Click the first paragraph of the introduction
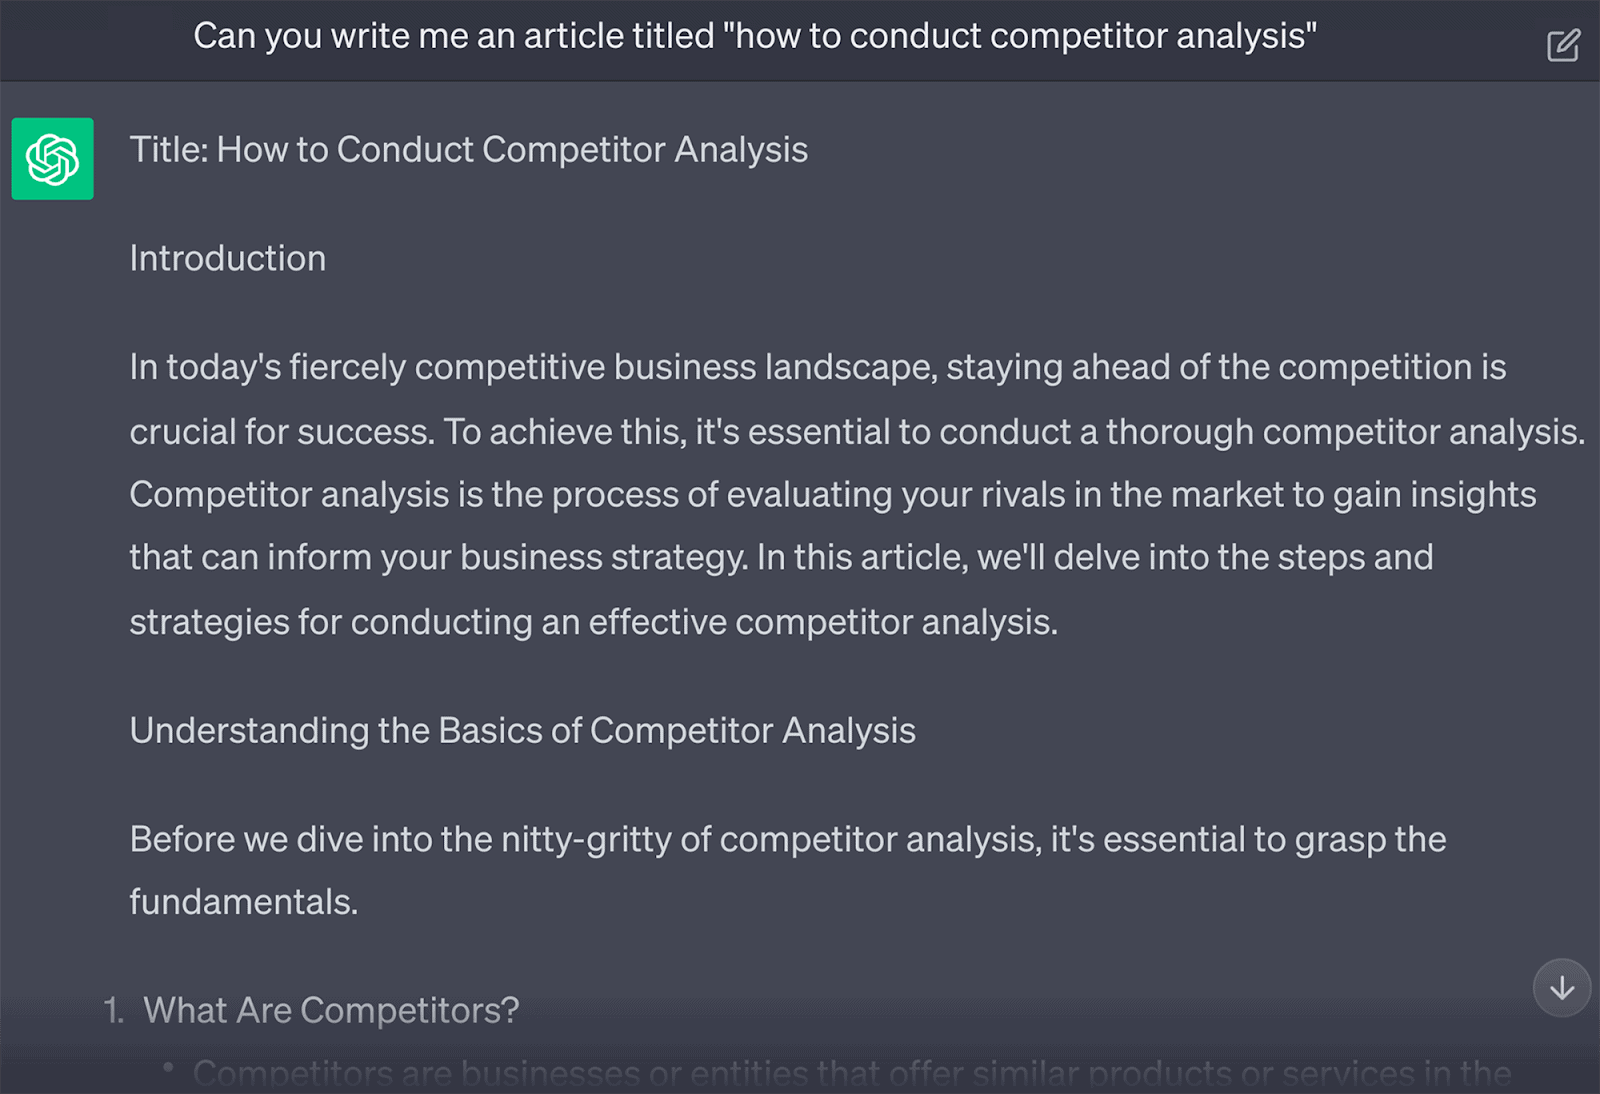The image size is (1600, 1094). coord(800,494)
